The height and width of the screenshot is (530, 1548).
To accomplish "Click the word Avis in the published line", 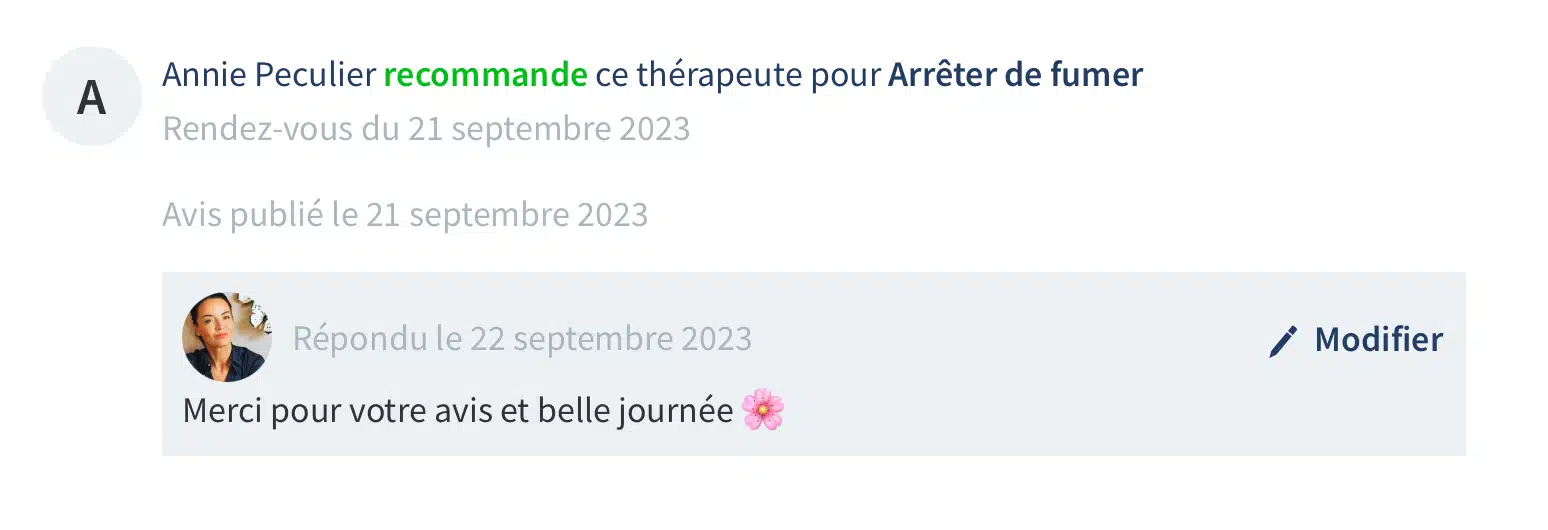I will 192,214.
